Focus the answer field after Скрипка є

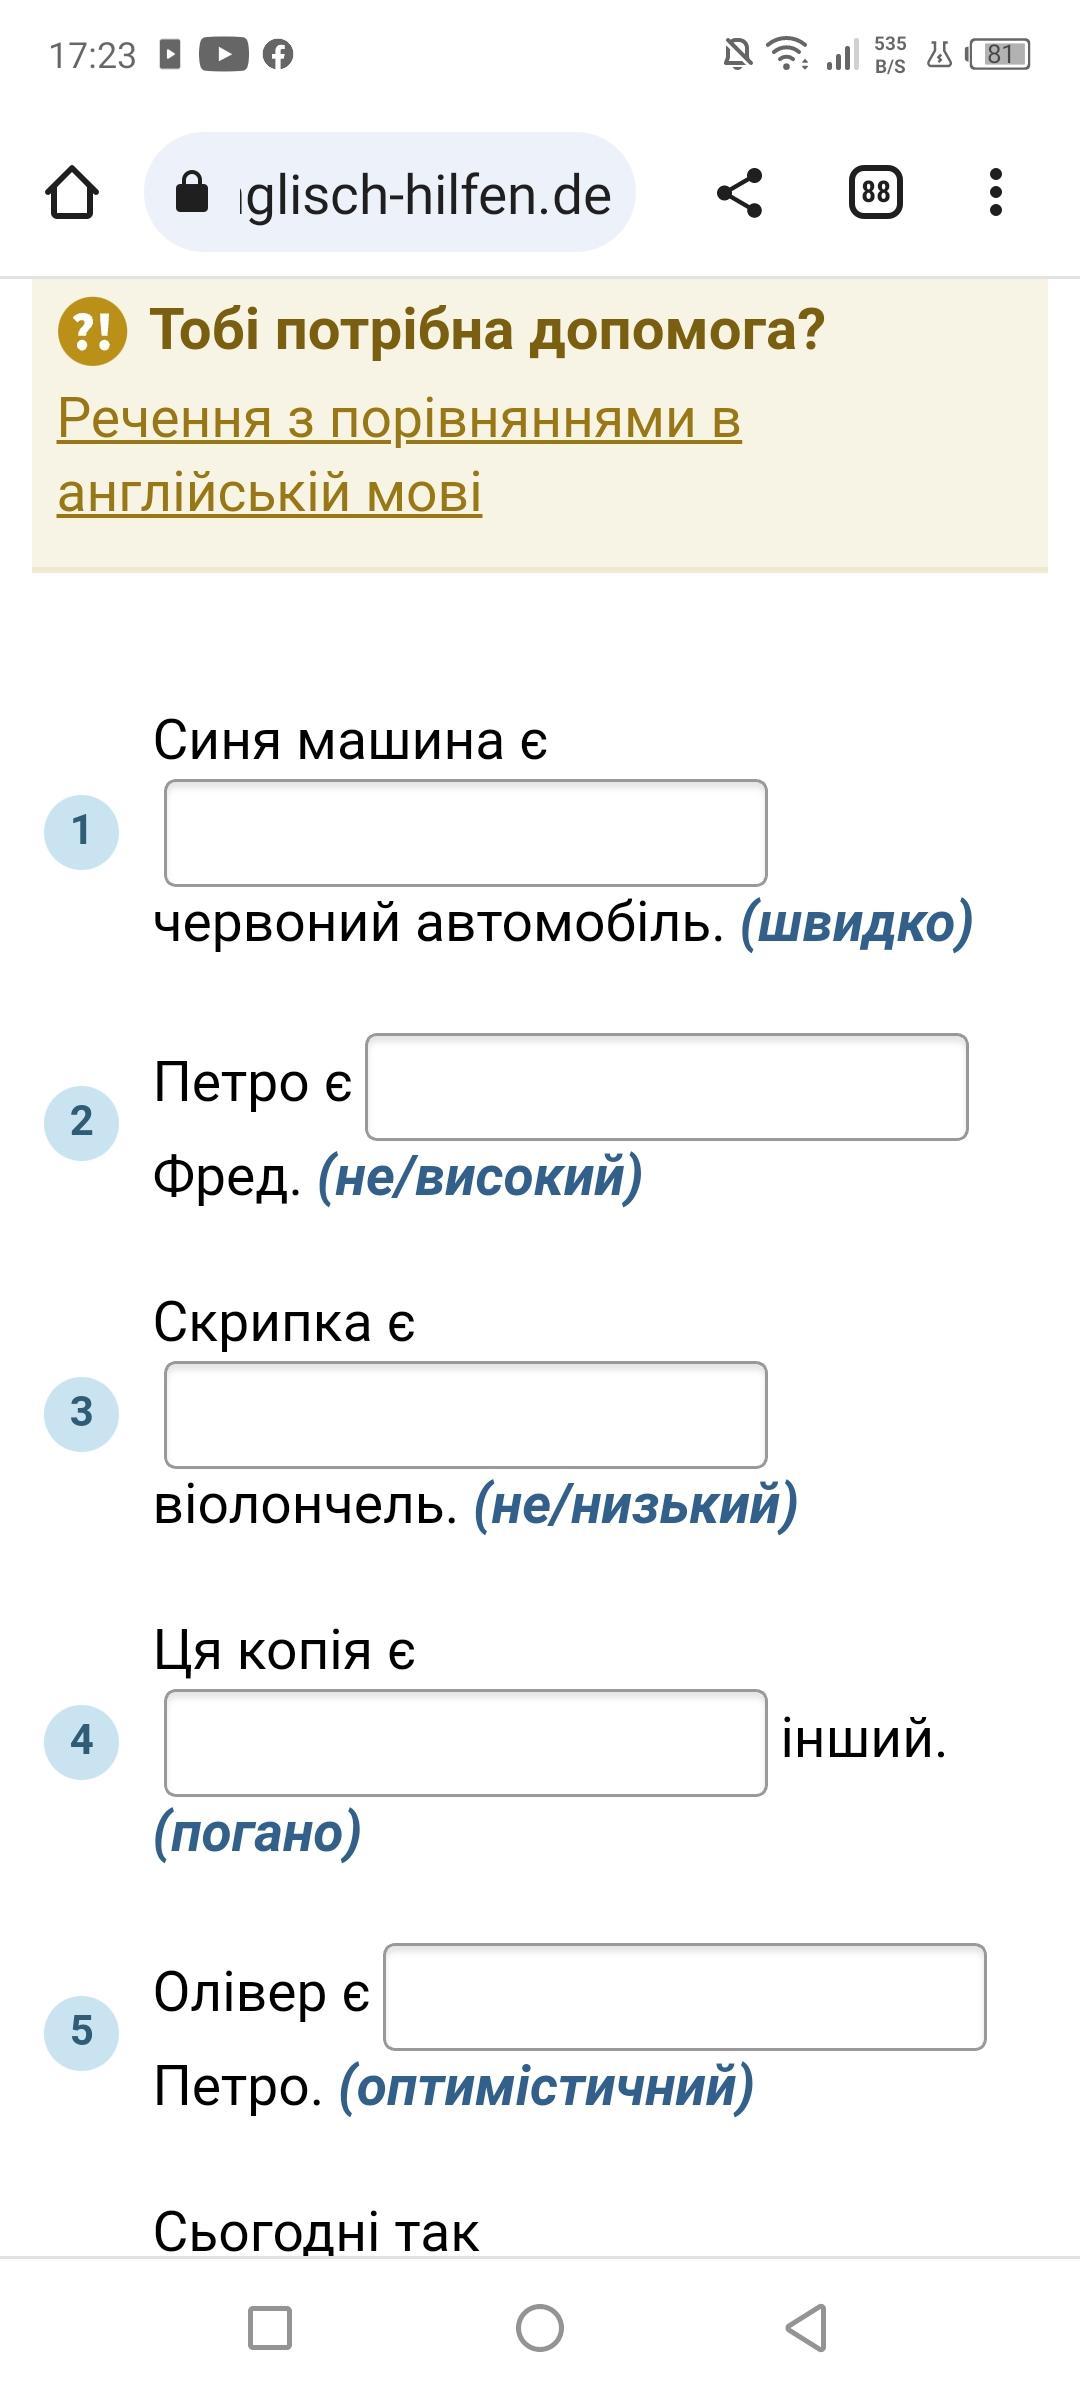point(466,1415)
